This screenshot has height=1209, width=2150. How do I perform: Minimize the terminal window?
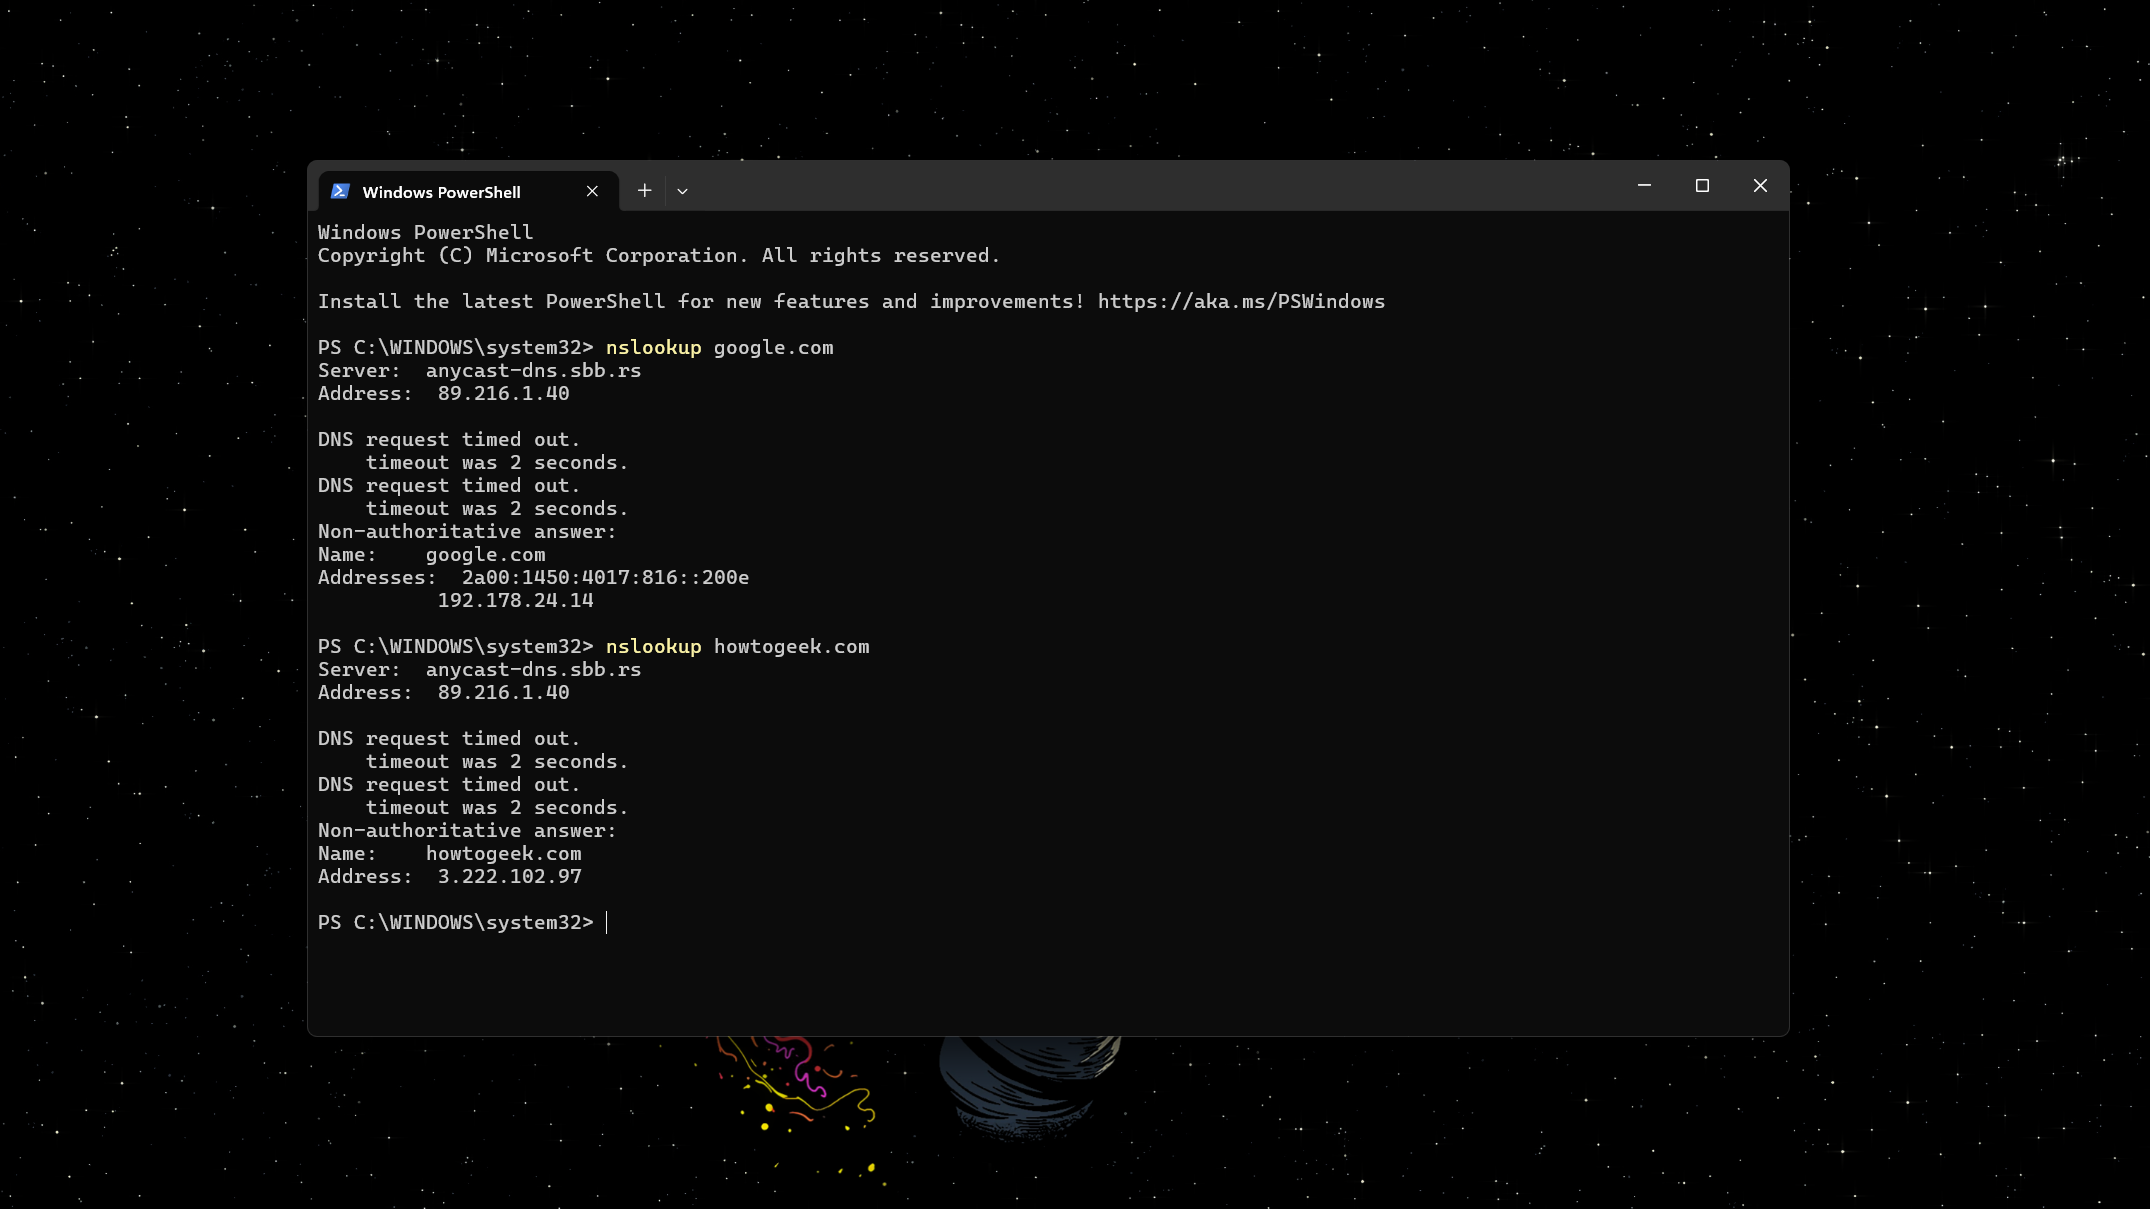click(x=1644, y=186)
